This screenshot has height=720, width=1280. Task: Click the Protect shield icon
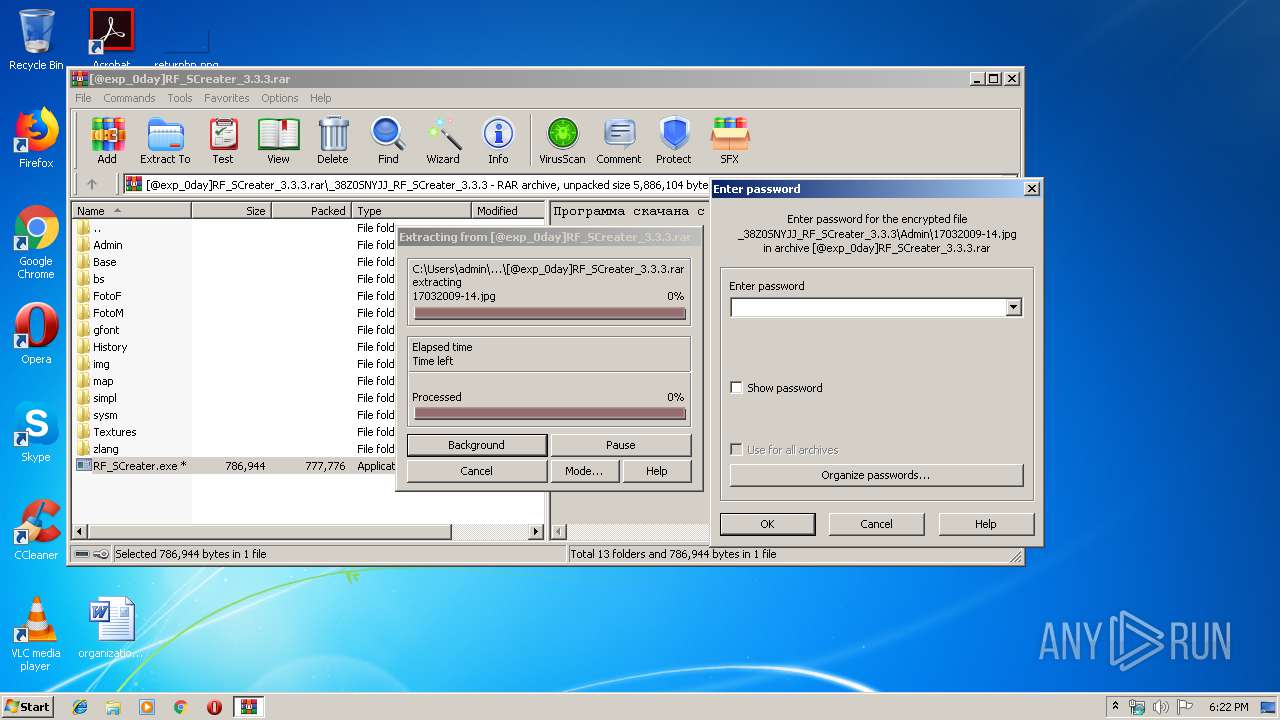pyautogui.click(x=674, y=140)
